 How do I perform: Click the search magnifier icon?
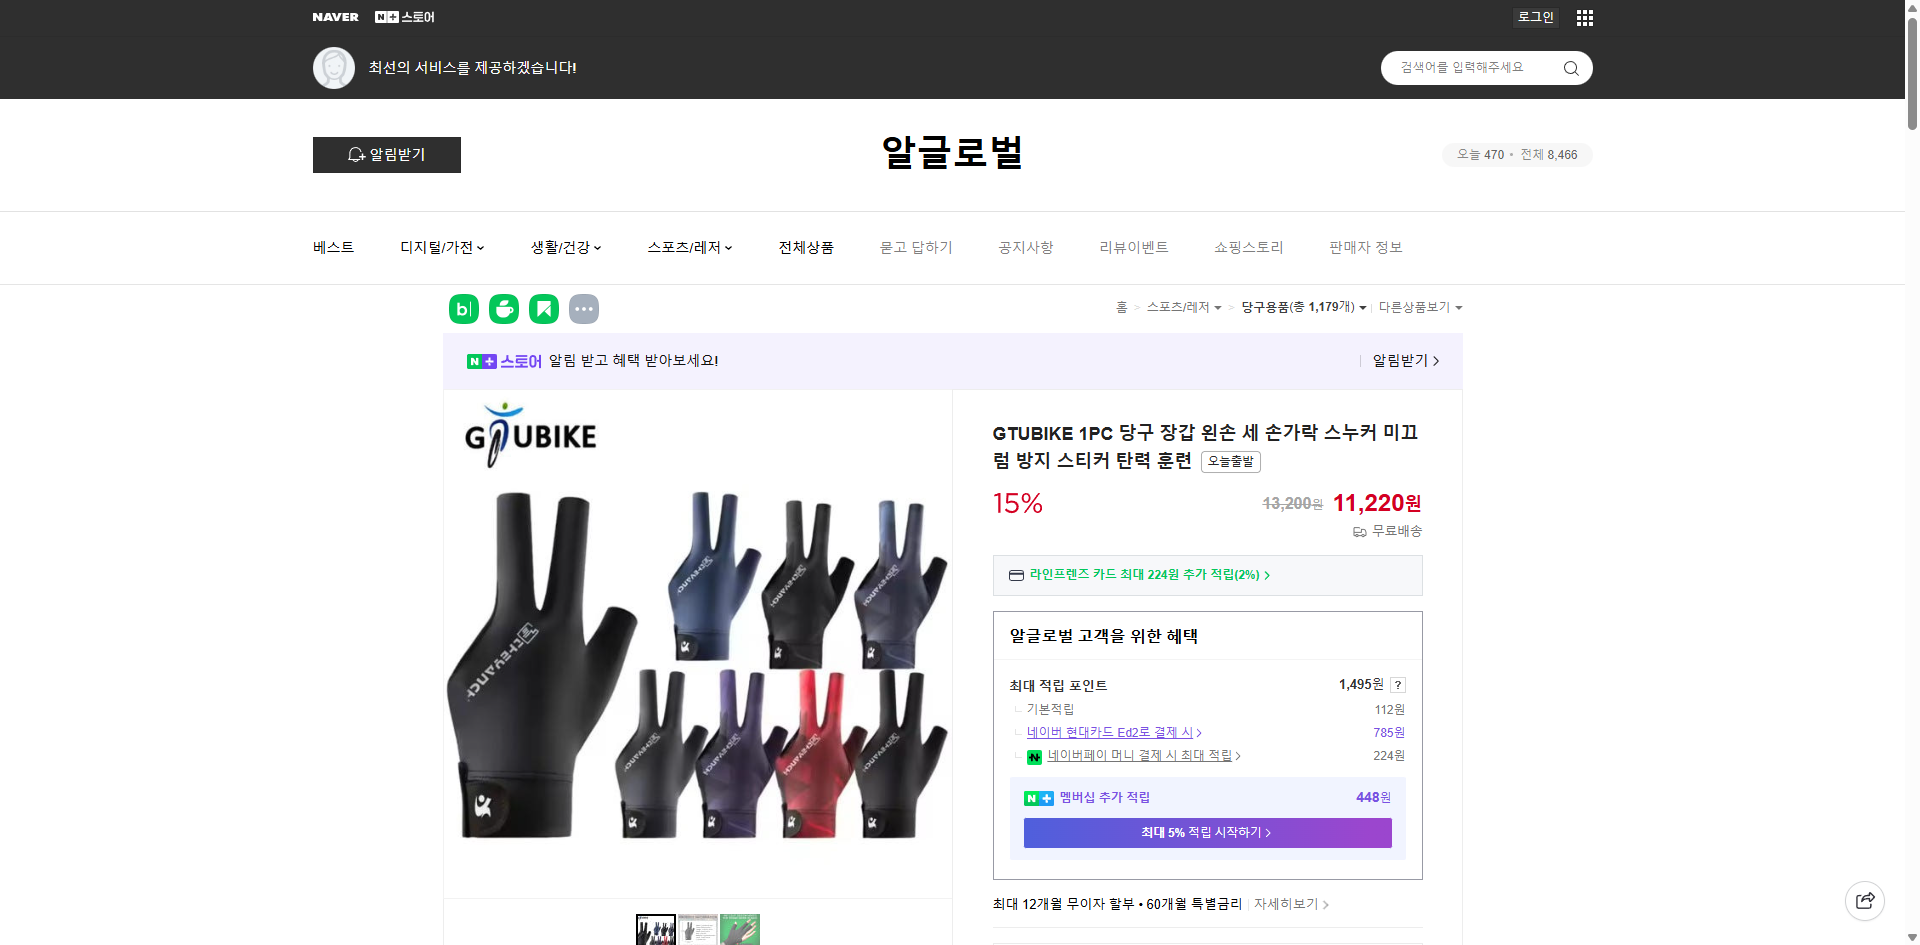tap(1570, 67)
